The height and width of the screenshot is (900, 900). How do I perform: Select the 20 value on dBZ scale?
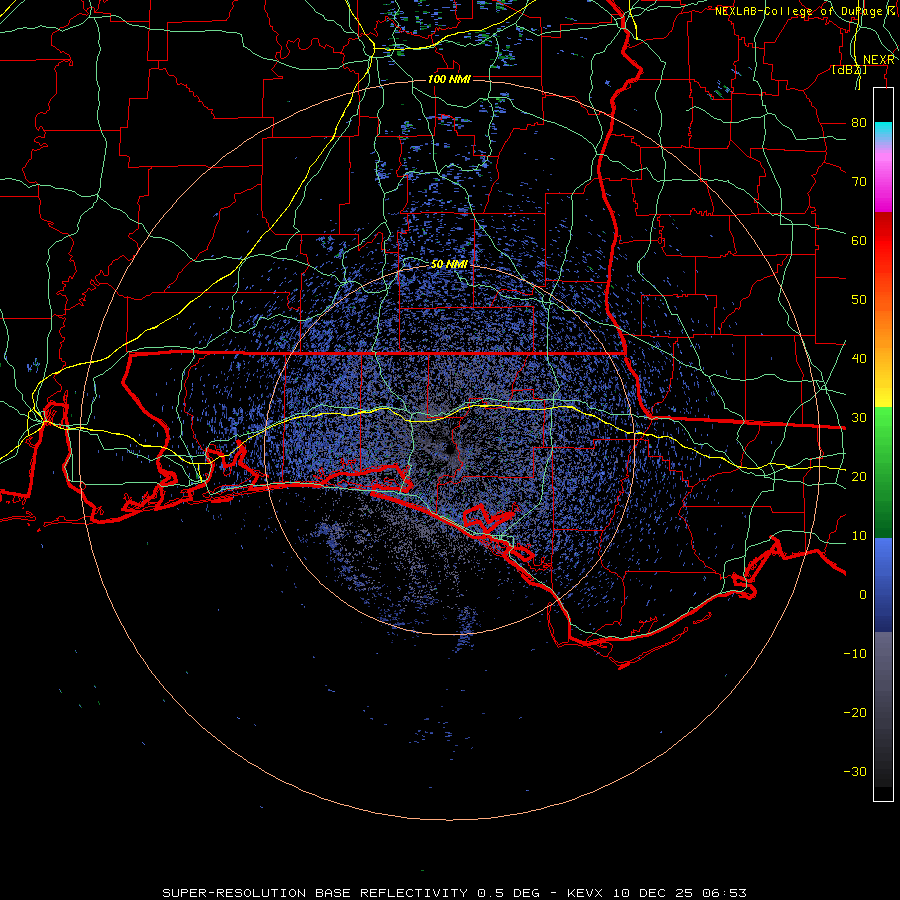pyautogui.click(x=859, y=477)
